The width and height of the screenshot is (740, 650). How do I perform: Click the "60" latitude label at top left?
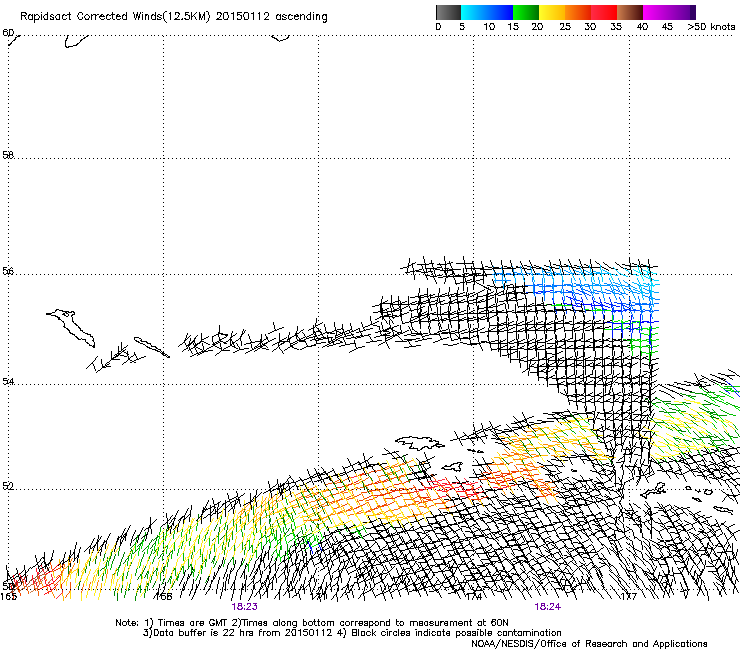tap(8, 33)
